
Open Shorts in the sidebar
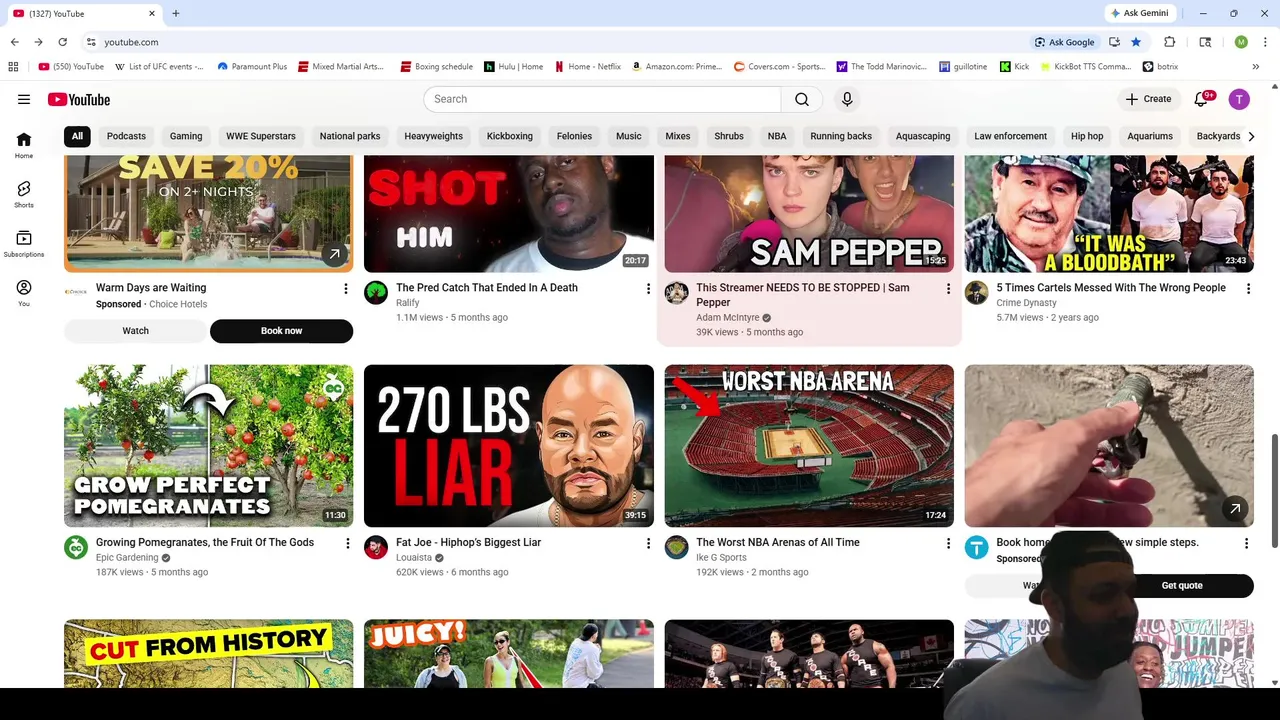(x=24, y=194)
